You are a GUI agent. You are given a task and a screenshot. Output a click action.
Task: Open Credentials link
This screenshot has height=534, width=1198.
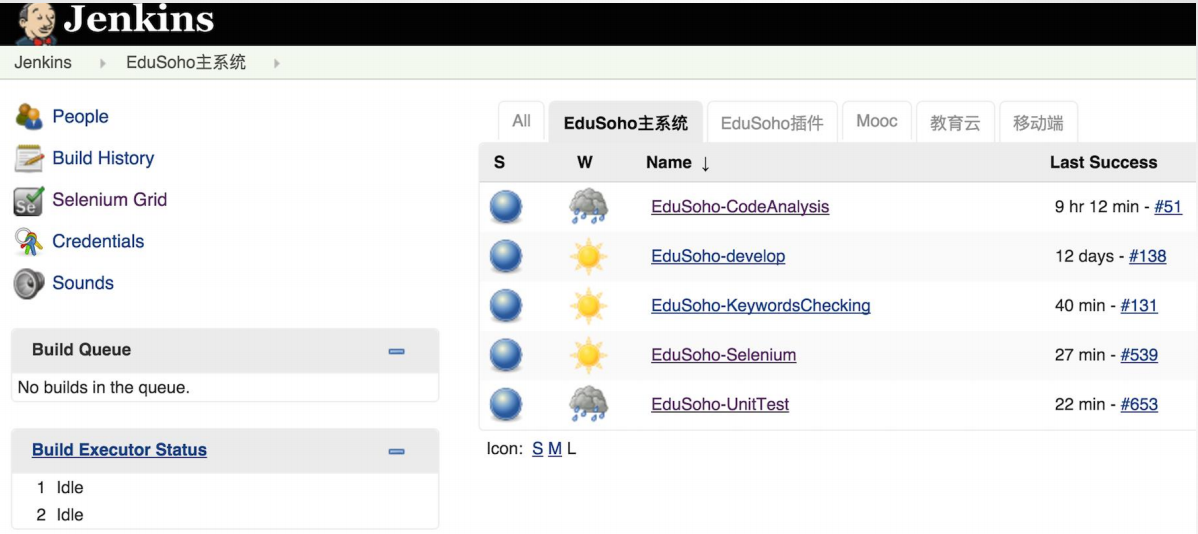tap(98, 241)
